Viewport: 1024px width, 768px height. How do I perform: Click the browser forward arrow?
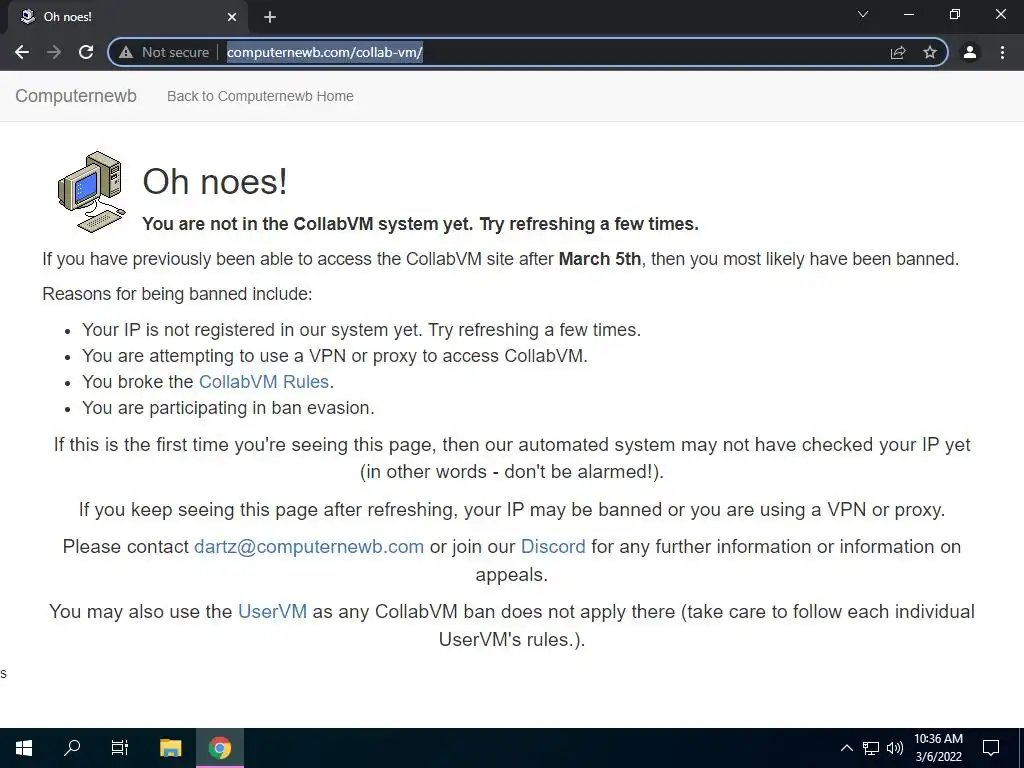pyautogui.click(x=54, y=52)
